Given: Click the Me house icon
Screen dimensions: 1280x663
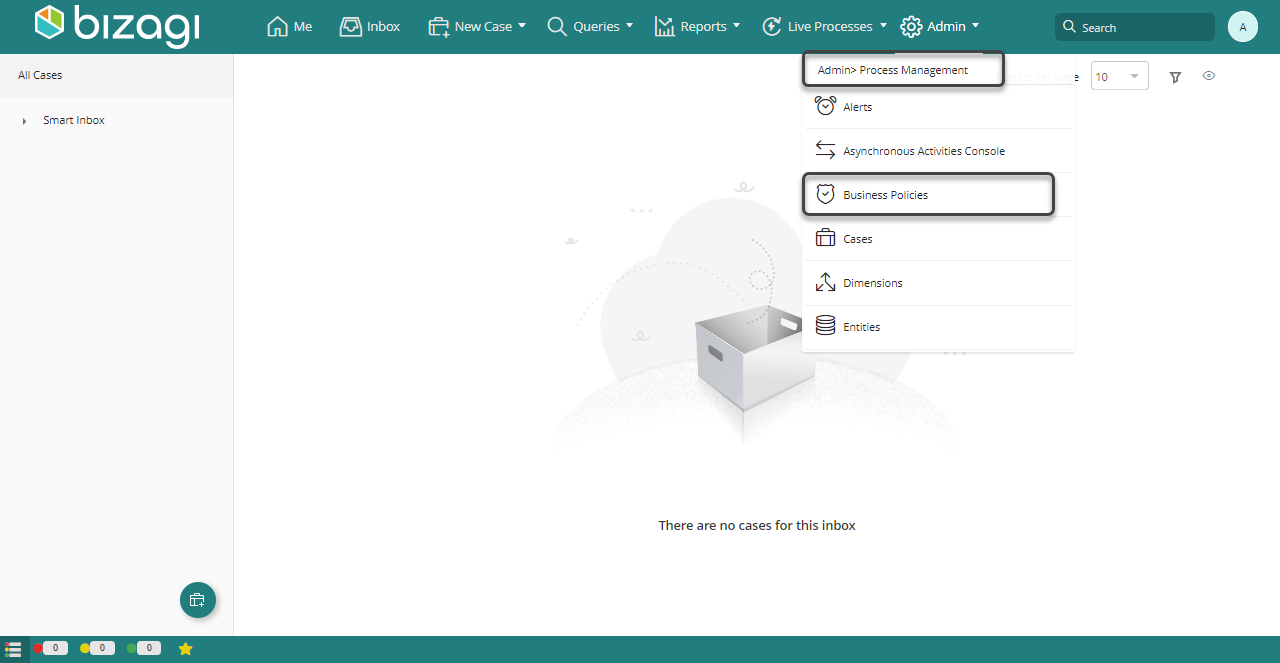Looking at the screenshot, I should click(x=277, y=26).
